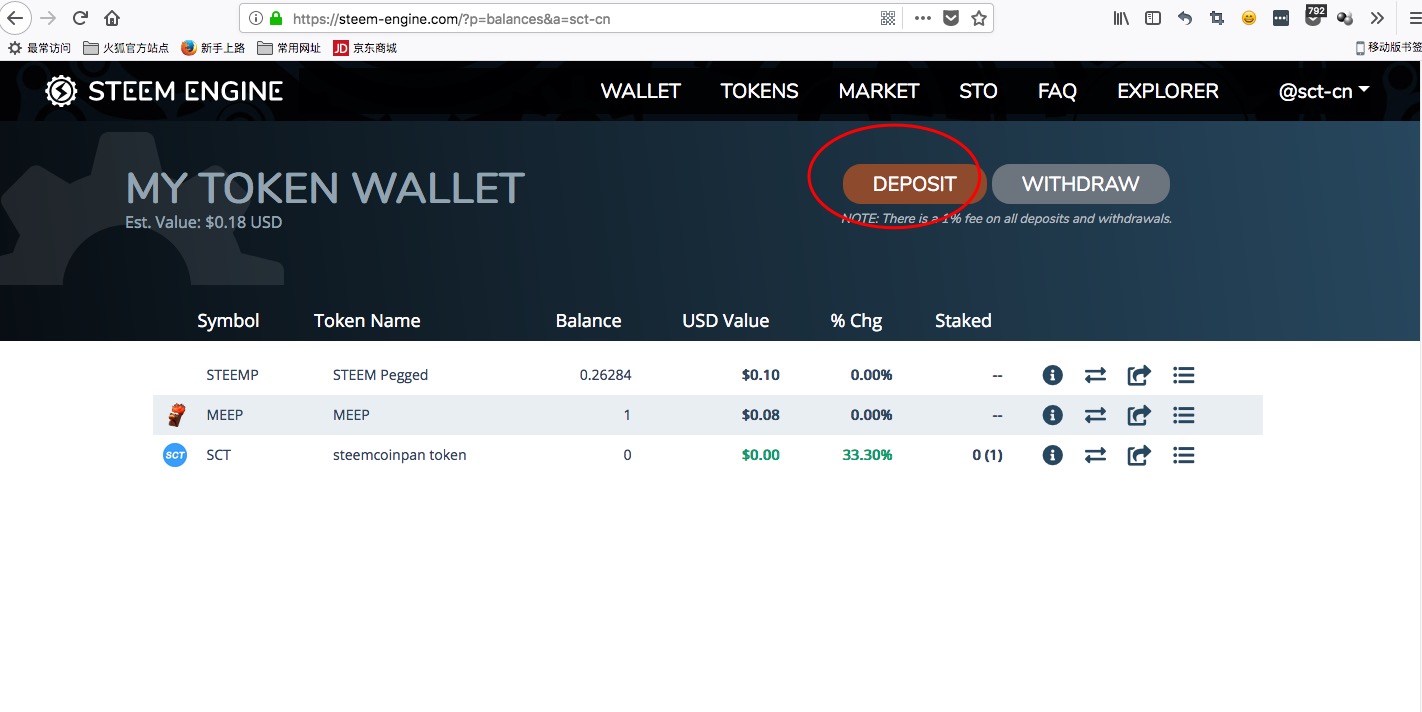Click the Symbol column header
The image size is (1422, 712).
(x=228, y=321)
